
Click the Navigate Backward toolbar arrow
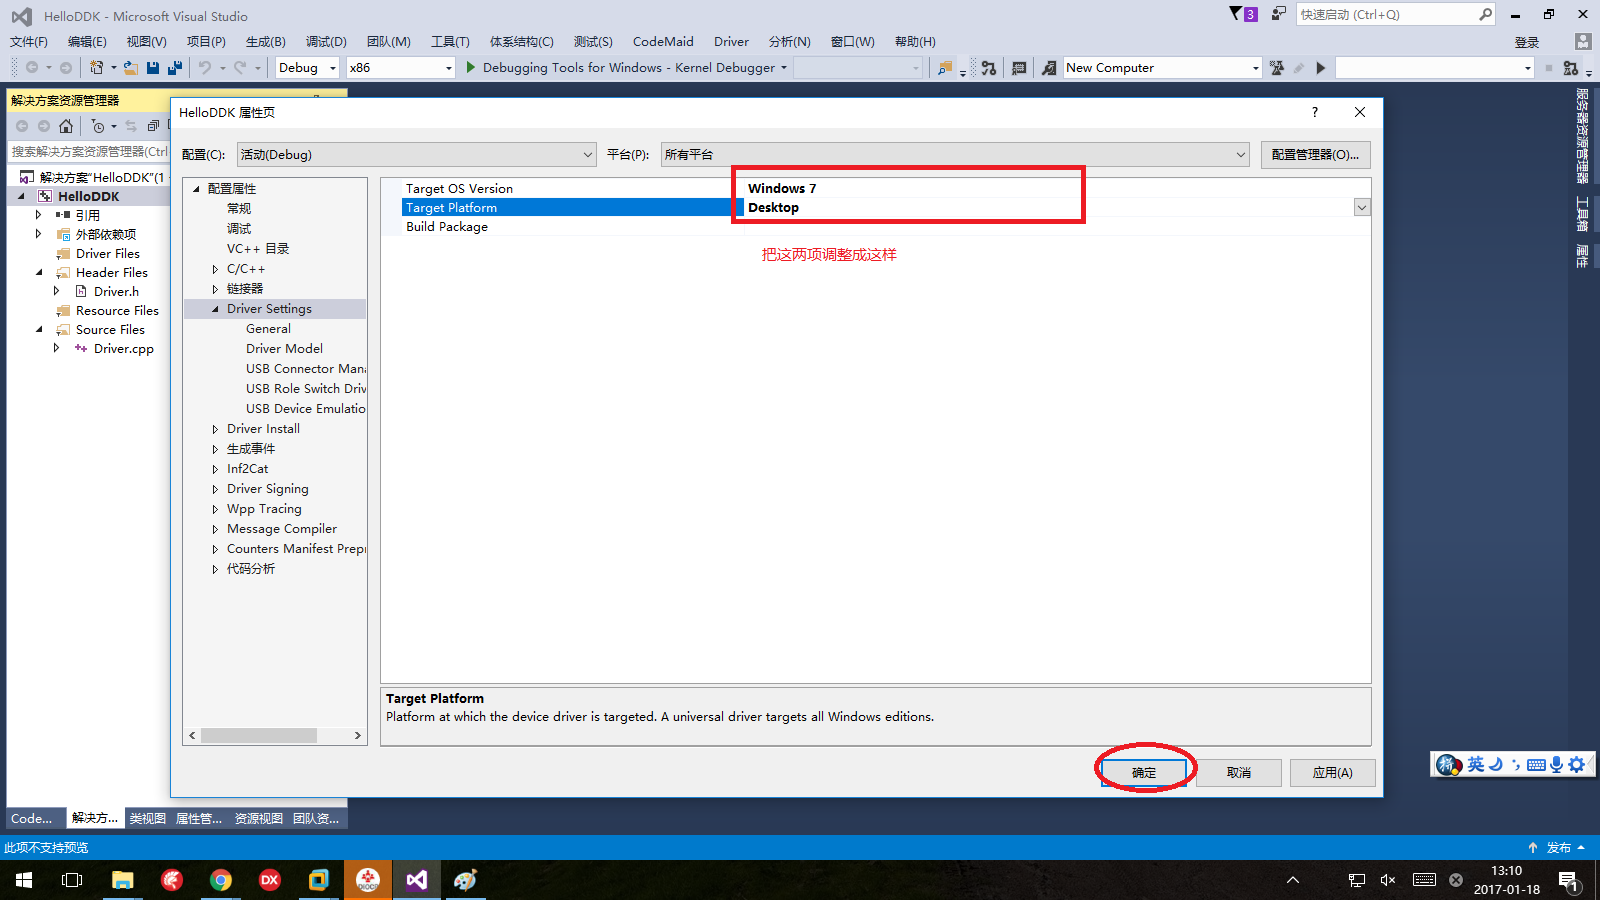pyautogui.click(x=32, y=68)
